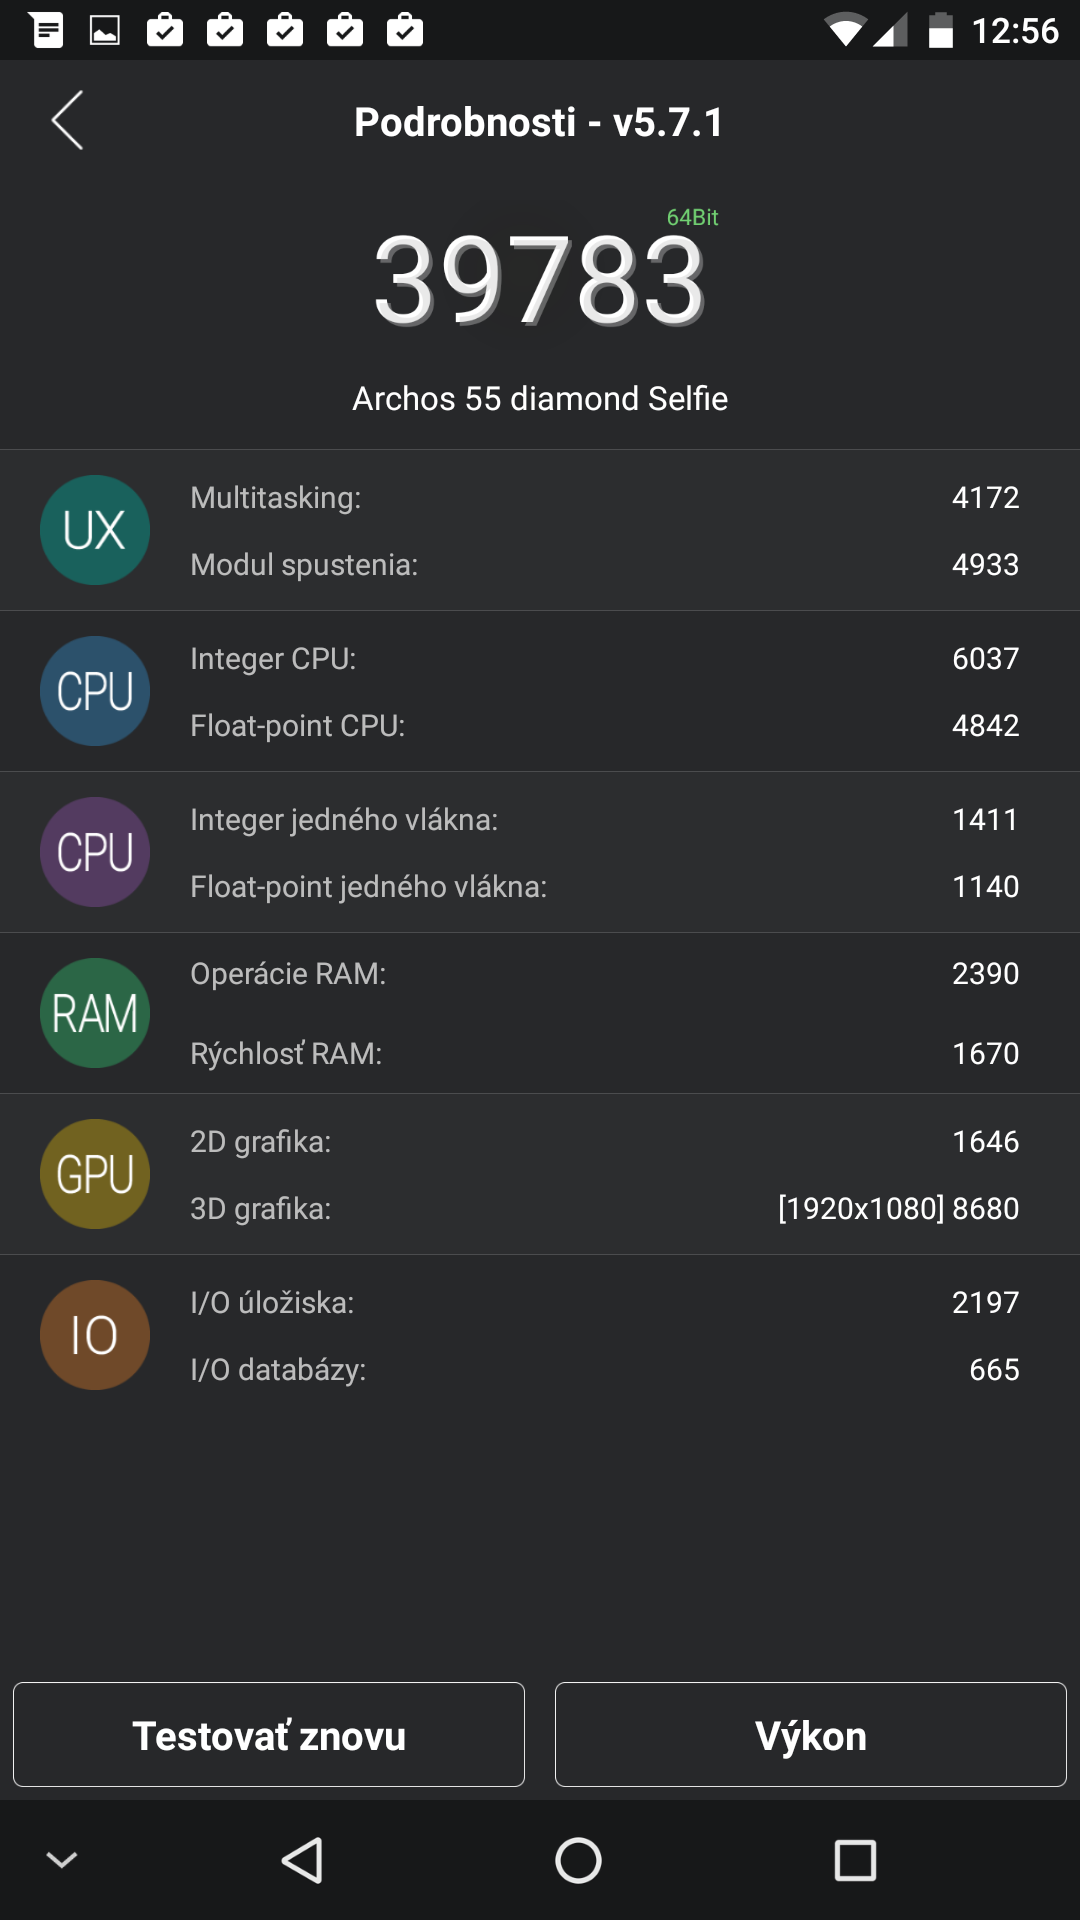This screenshot has height=1920, width=1080.
Task: Tap the Android Back triangle button
Action: point(301,1861)
